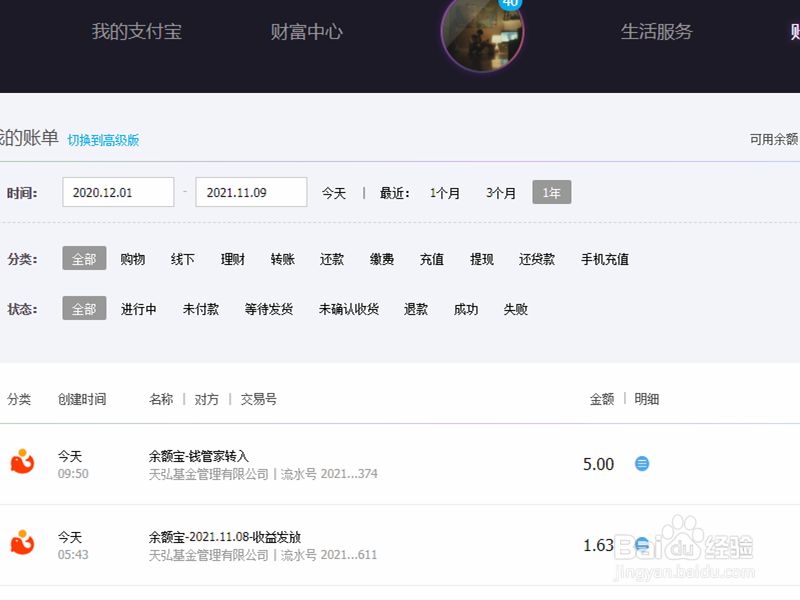Viewport: 800px width, 600px height.
Task: Filter status by 未确认收货
Action: click(x=348, y=309)
